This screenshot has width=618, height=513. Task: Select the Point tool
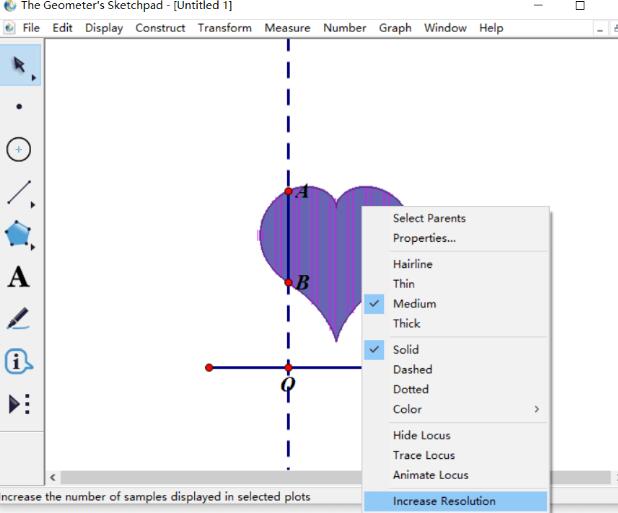[x=19, y=106]
